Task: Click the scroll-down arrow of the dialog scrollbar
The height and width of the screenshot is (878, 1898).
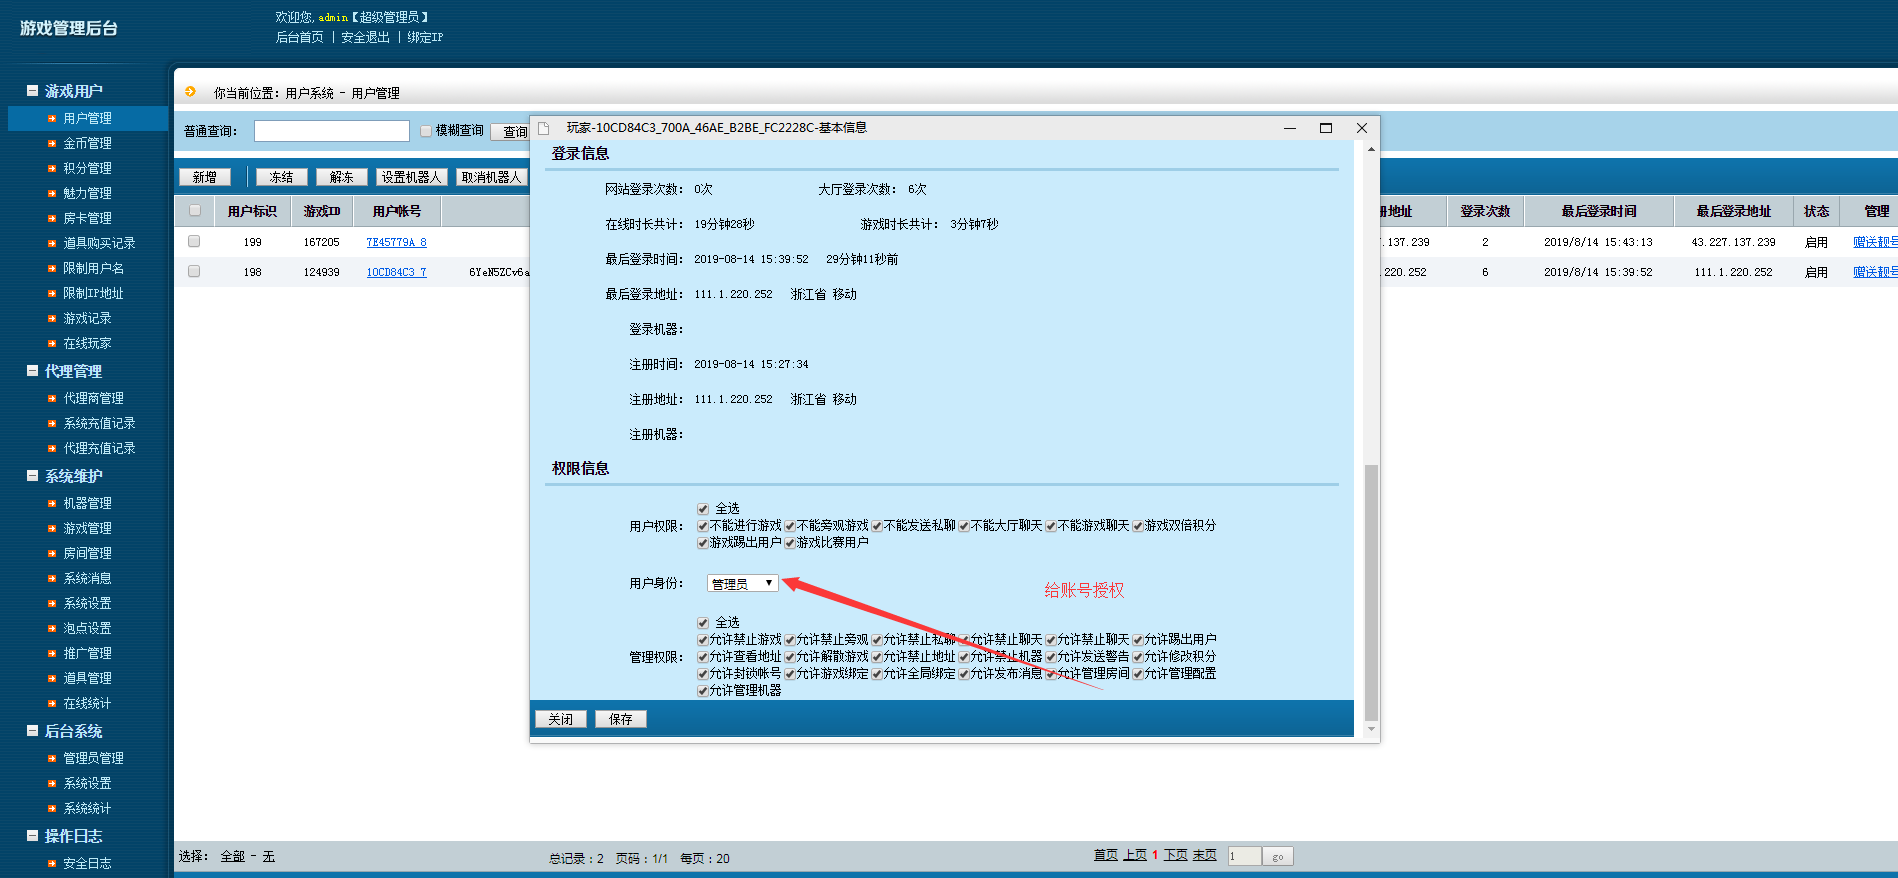Action: click(x=1371, y=729)
